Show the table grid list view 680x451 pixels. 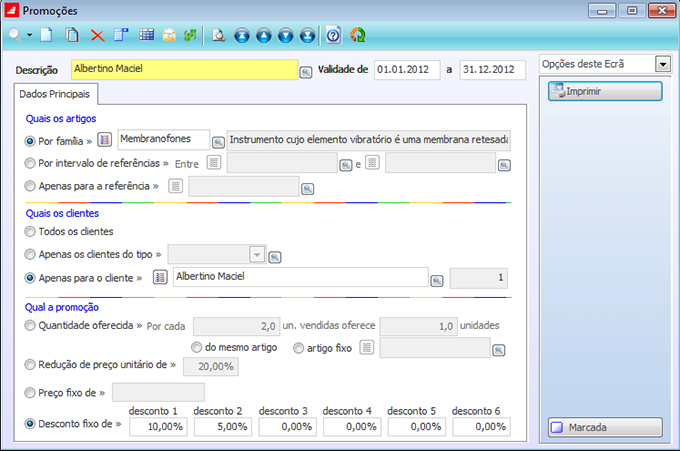pyautogui.click(x=147, y=35)
